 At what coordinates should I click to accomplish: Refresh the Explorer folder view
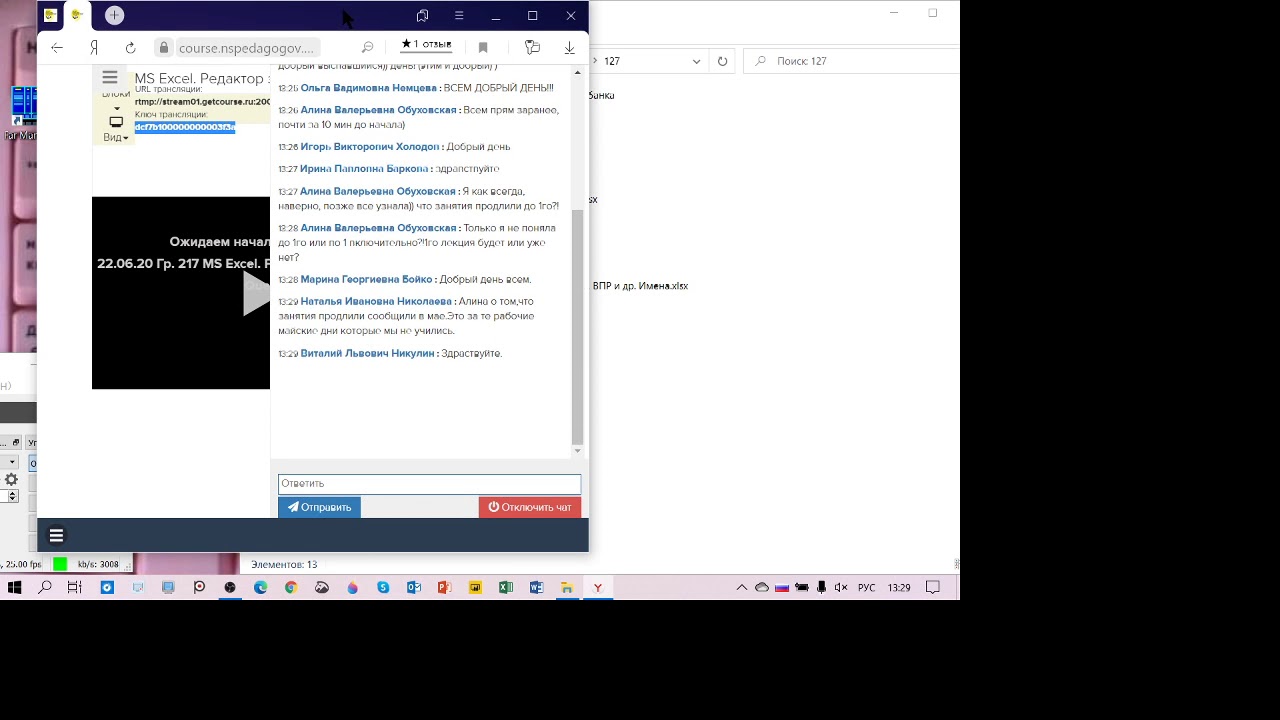tap(722, 61)
